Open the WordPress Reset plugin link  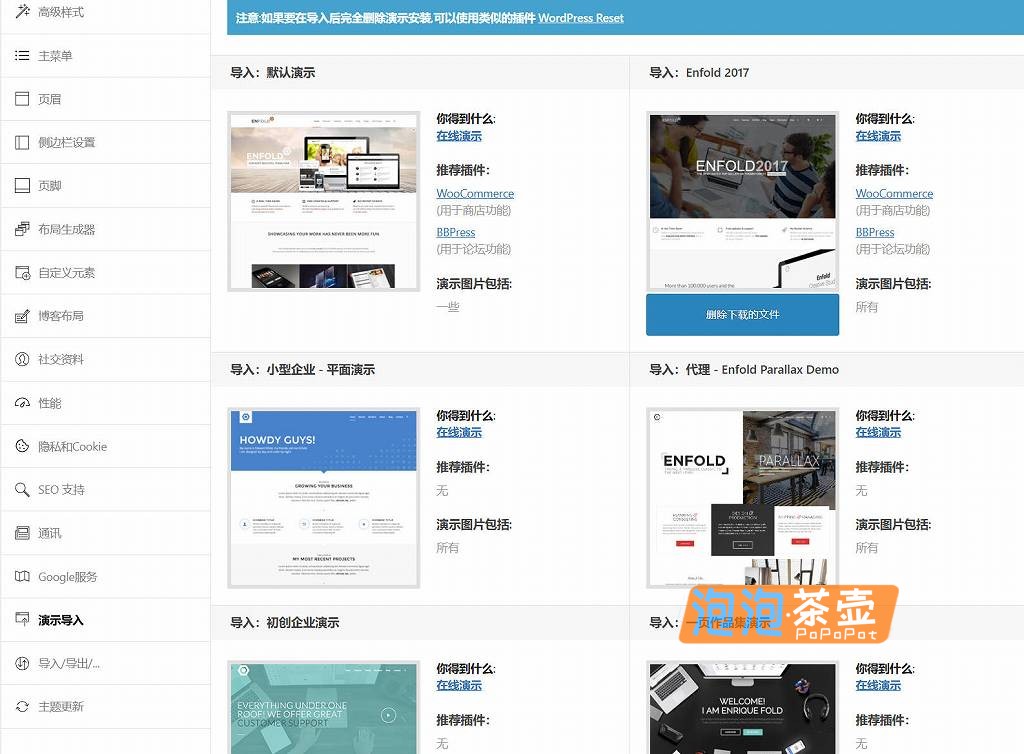pos(581,17)
